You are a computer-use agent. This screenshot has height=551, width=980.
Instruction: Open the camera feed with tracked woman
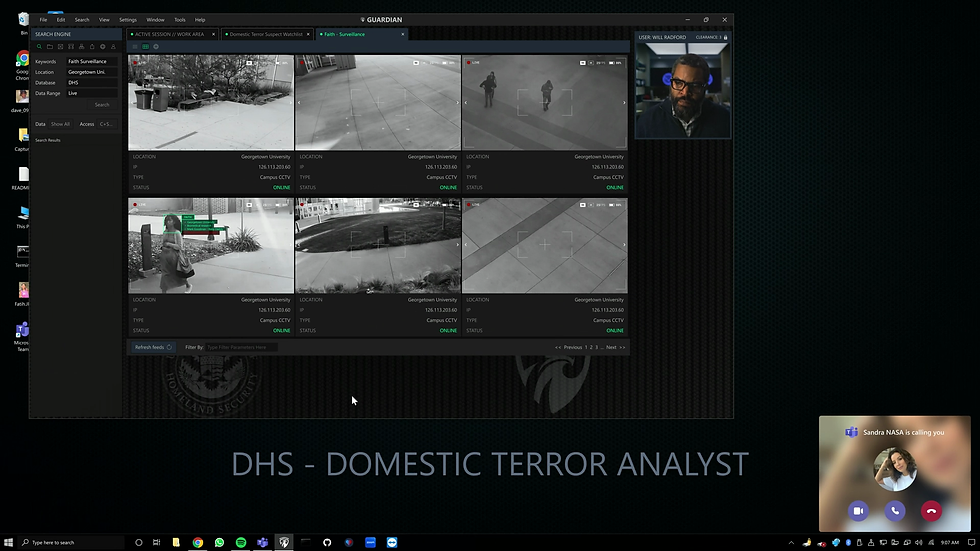click(211, 246)
